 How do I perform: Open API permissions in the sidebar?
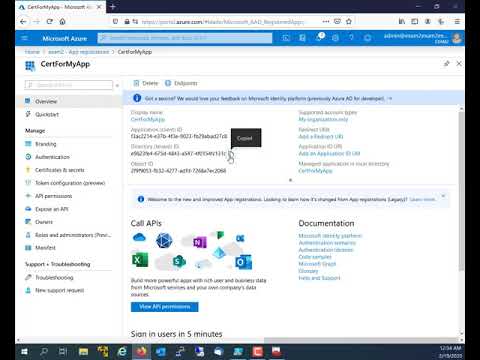point(53,196)
